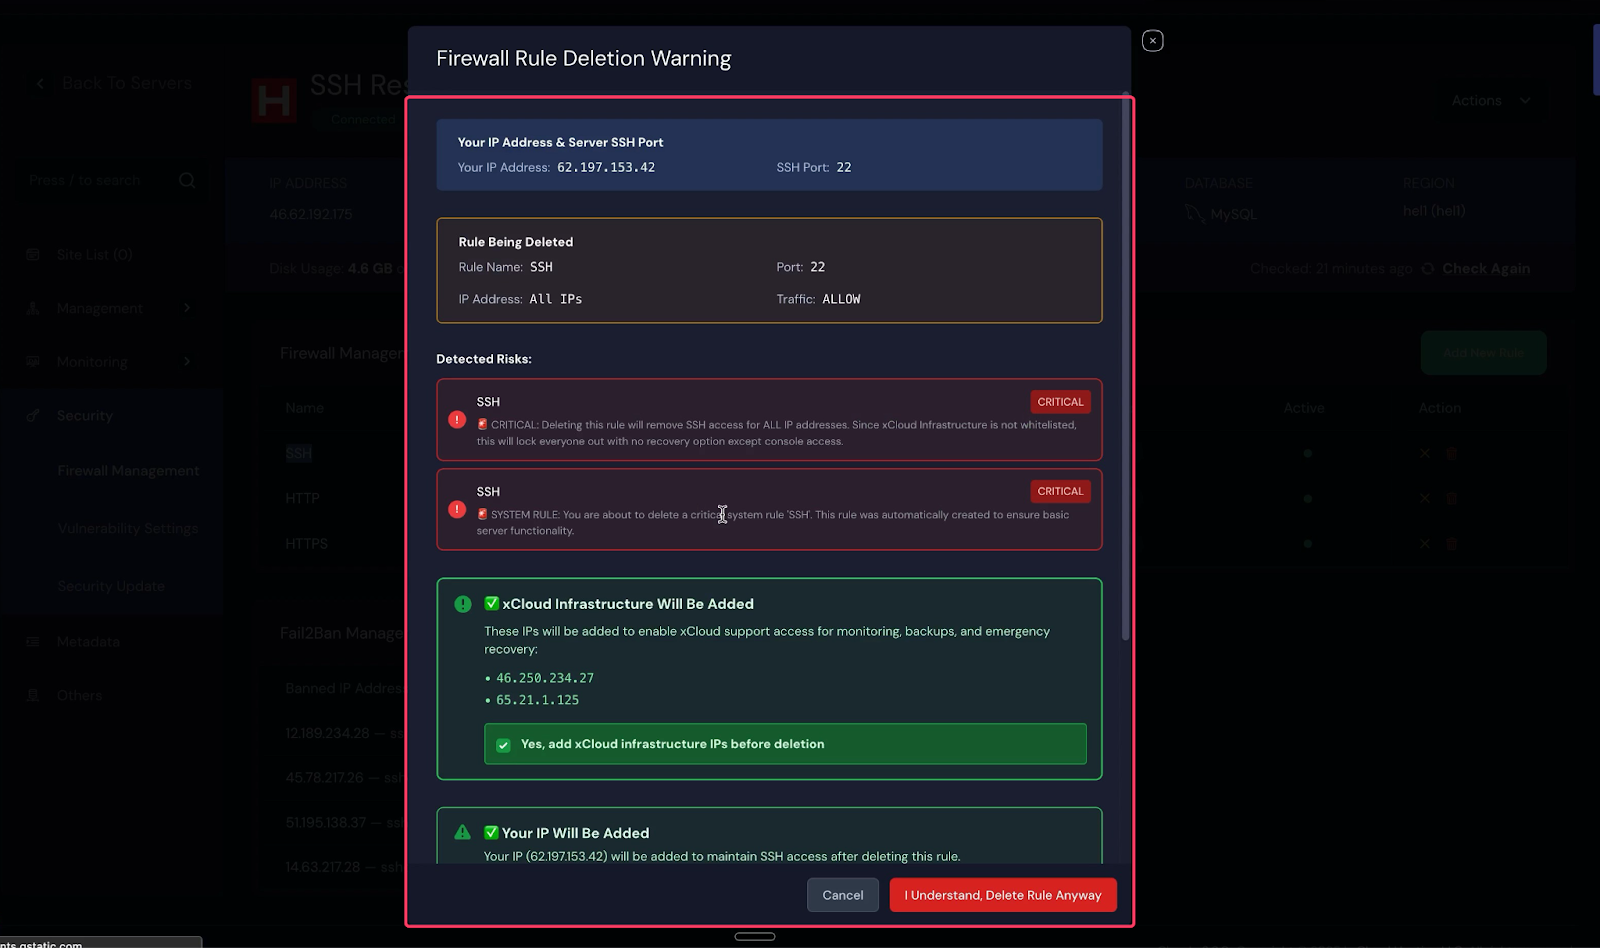The height and width of the screenshot is (948, 1600).
Task: Click the disable X icon in HTTPS row
Action: [1425, 544]
